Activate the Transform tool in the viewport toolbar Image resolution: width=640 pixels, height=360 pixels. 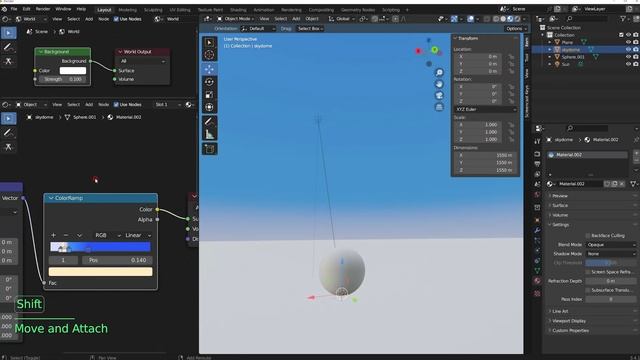209,107
